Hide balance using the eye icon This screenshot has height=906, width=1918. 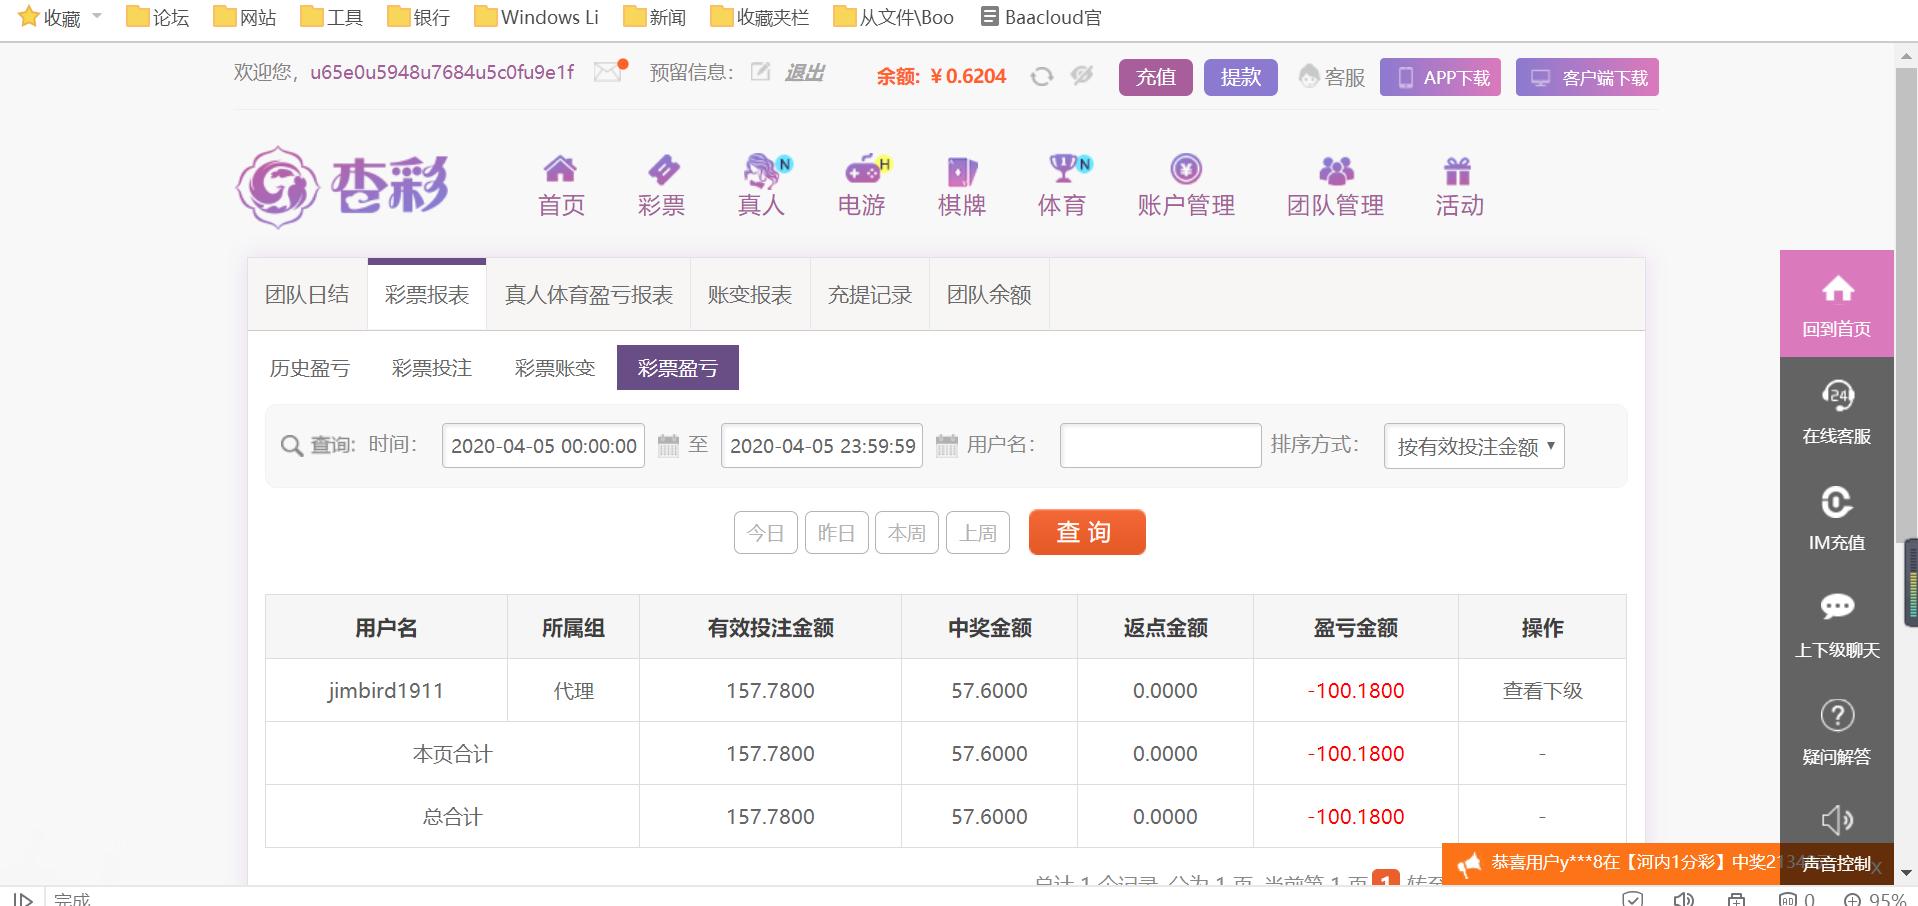(1082, 75)
